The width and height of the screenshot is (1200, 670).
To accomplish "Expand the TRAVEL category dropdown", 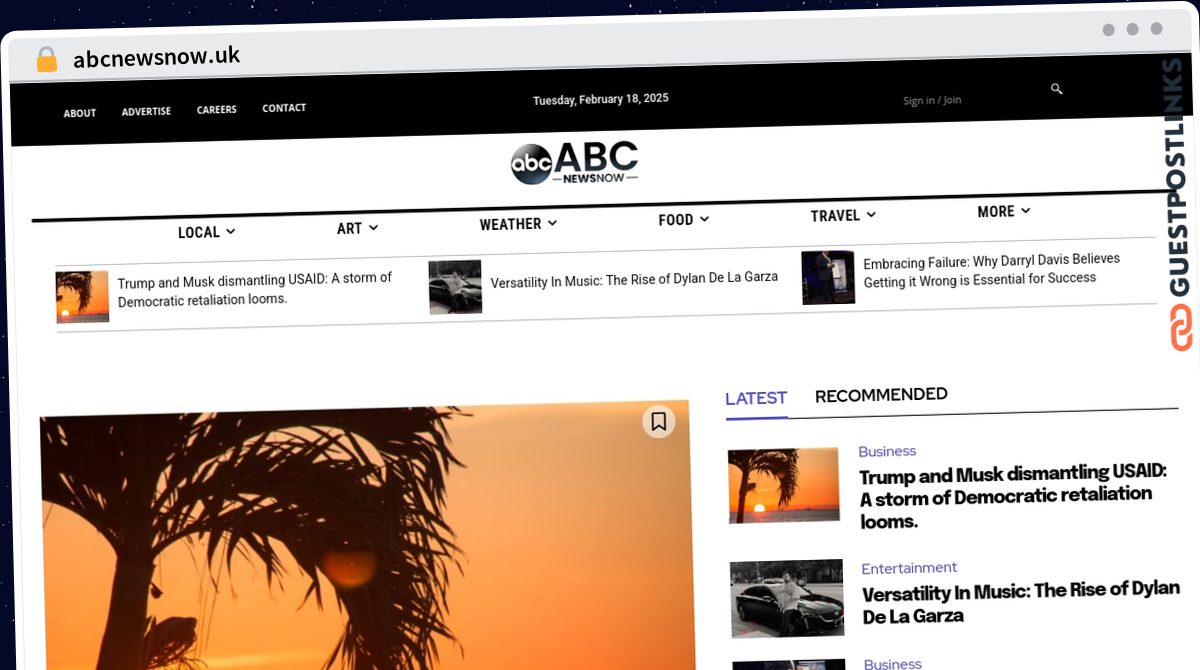I will coord(841,215).
